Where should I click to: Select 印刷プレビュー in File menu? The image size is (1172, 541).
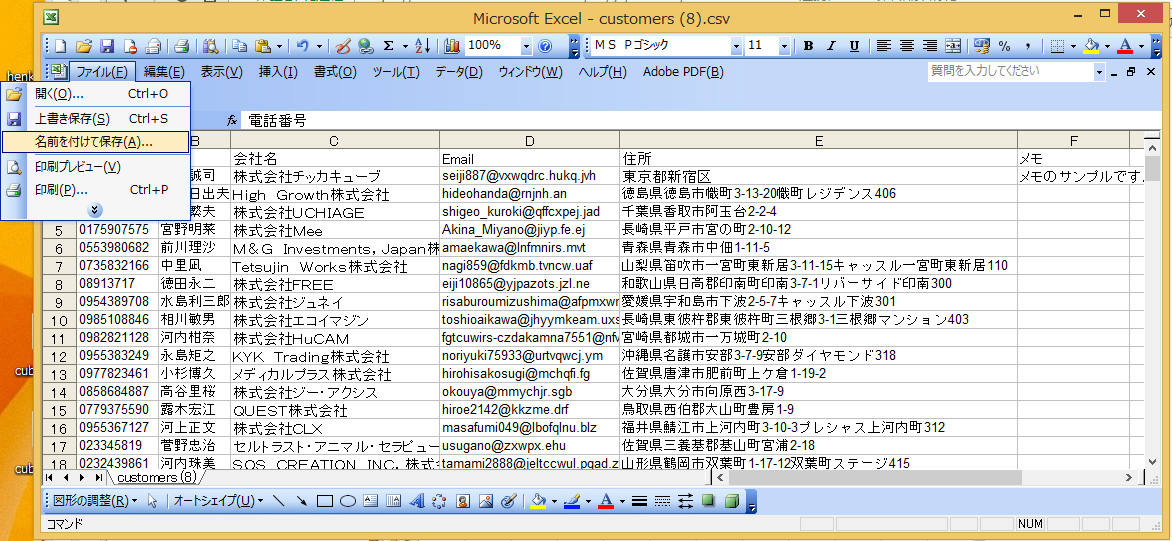click(x=95, y=167)
